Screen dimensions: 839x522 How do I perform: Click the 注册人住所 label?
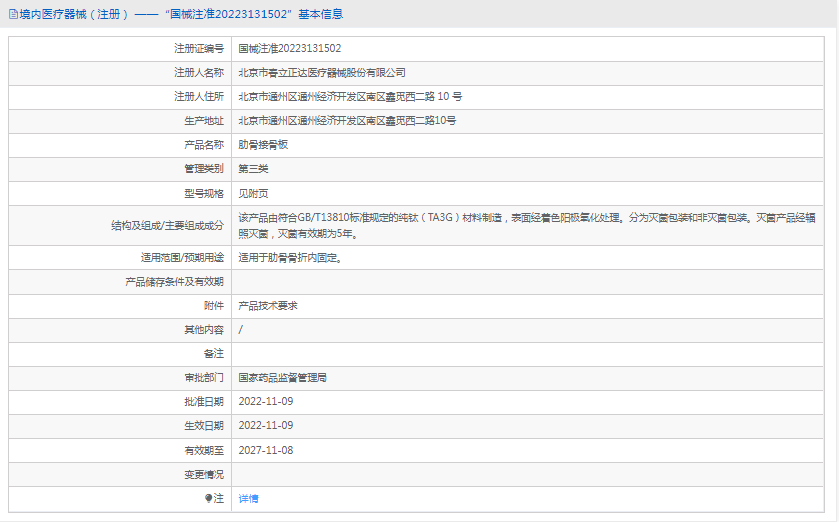pos(199,97)
